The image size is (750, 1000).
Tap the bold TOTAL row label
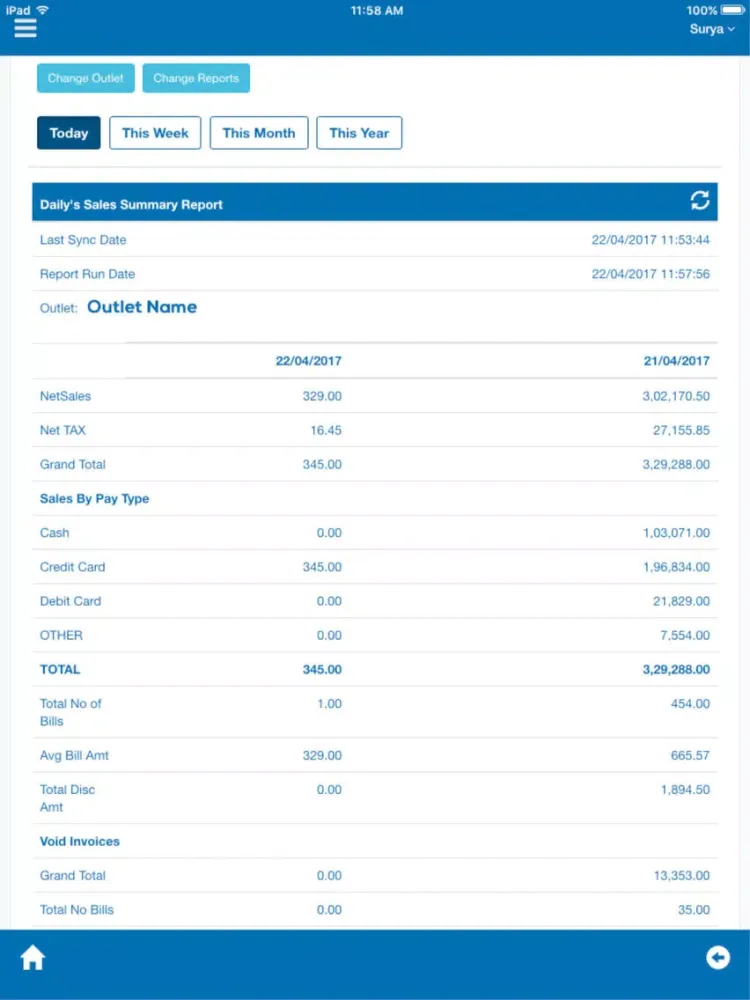(60, 670)
